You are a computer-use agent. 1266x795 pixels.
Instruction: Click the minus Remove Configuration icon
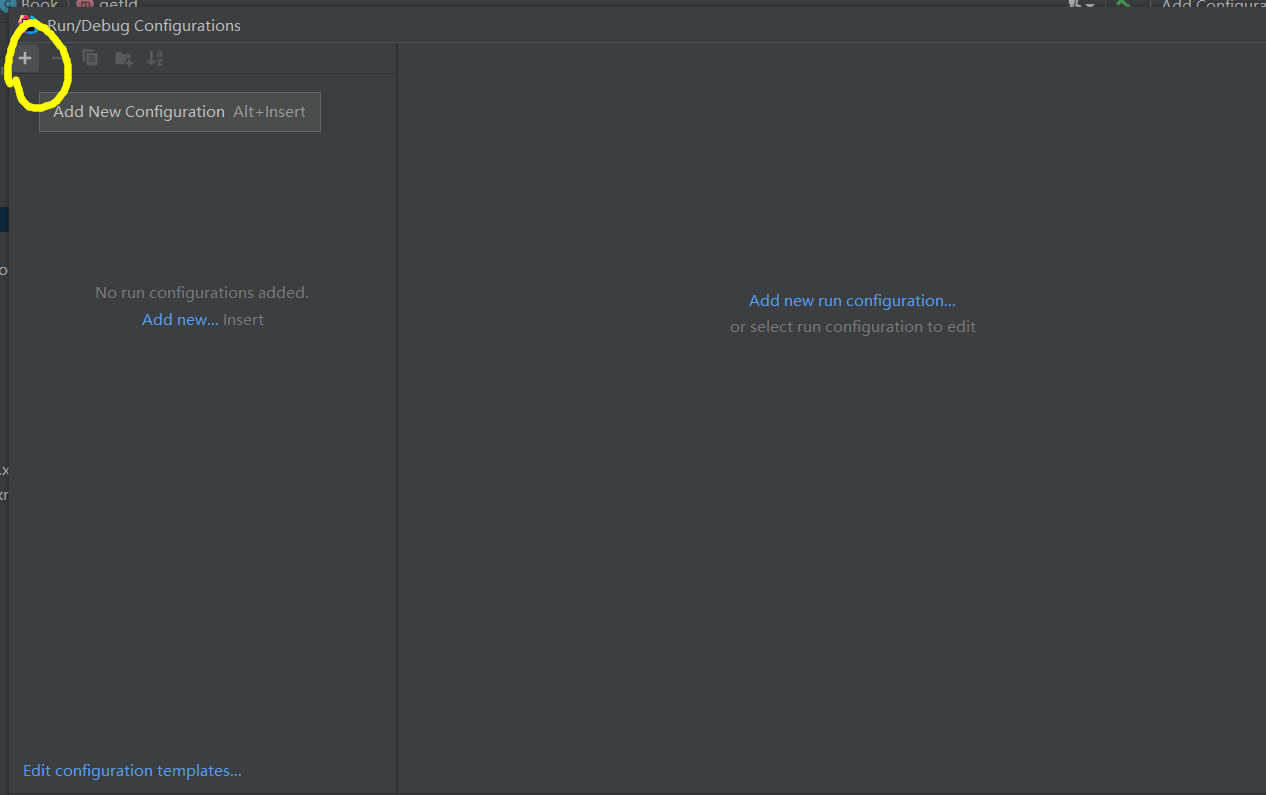tap(58, 58)
